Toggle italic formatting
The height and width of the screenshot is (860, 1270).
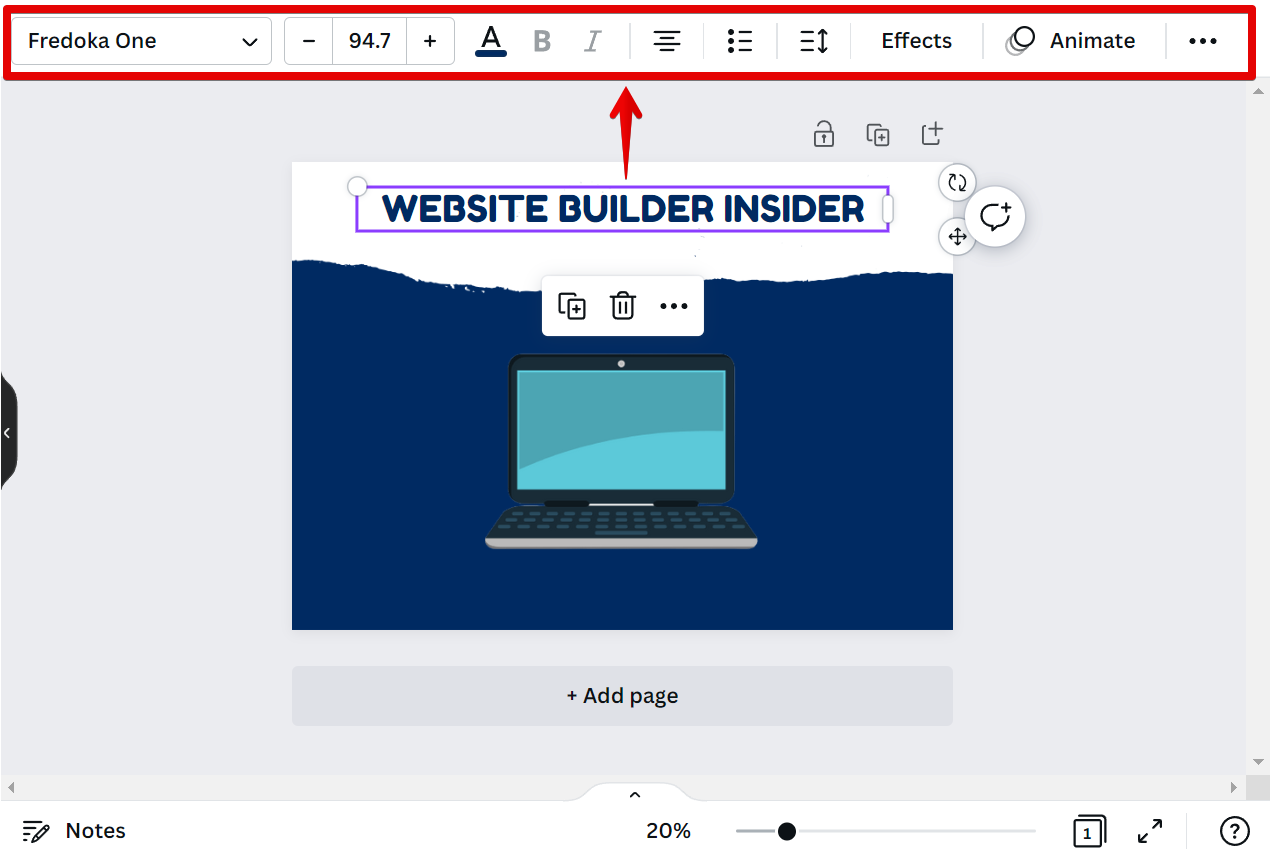593,41
